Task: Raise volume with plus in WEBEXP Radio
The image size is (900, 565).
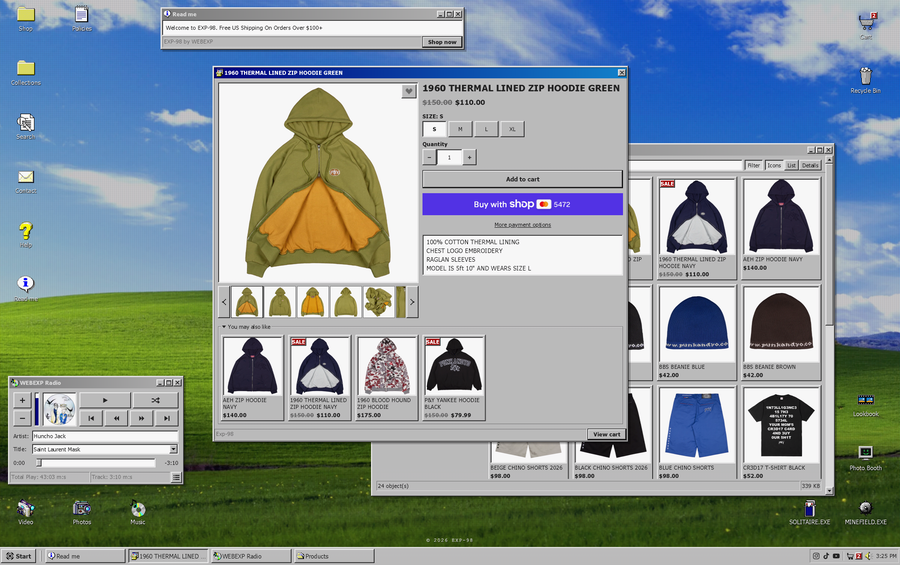Action: pos(22,400)
